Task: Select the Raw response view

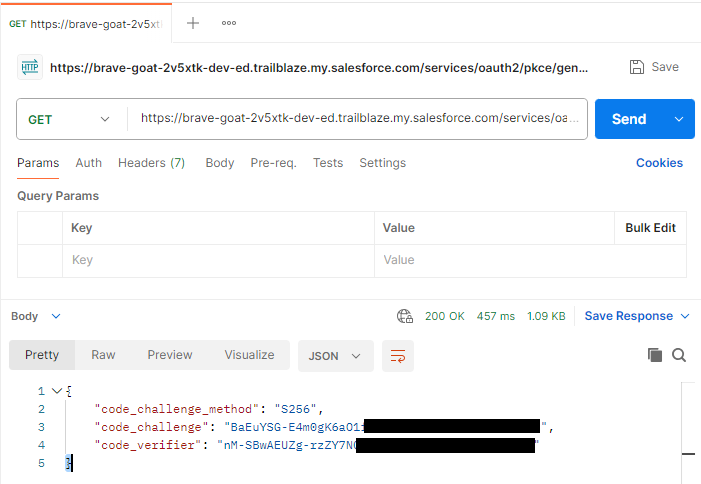Action: (x=103, y=355)
